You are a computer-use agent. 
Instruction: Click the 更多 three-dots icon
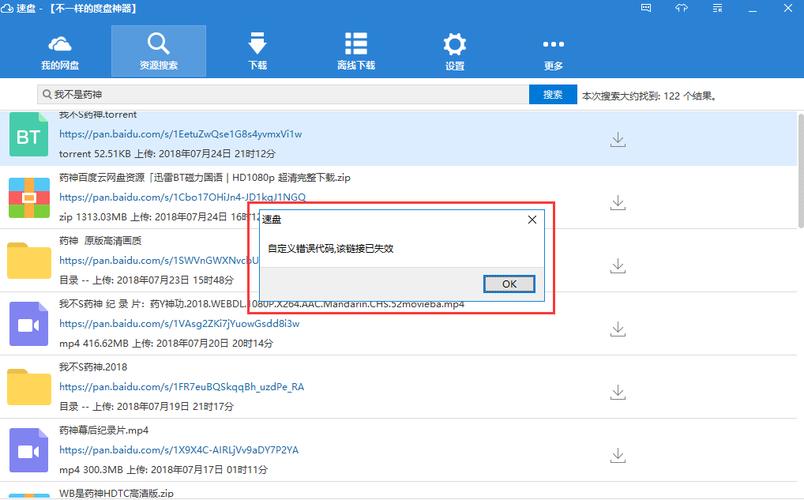point(553,52)
